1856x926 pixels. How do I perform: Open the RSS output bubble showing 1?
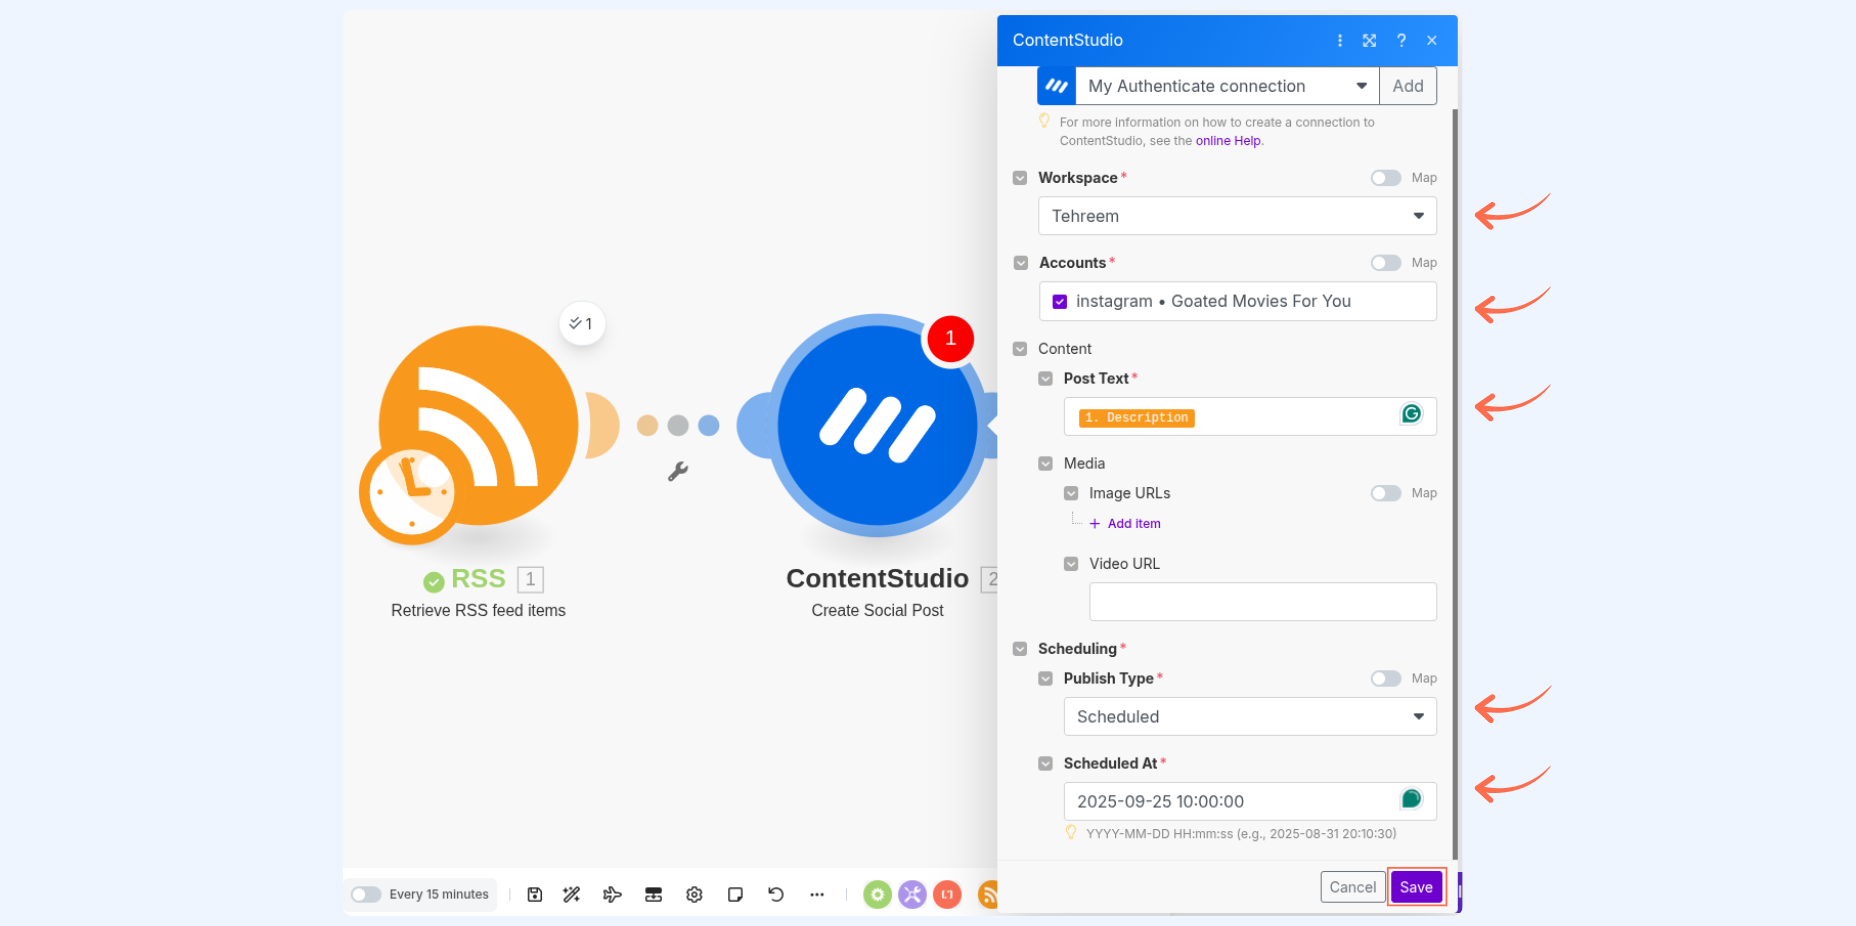pyautogui.click(x=582, y=323)
